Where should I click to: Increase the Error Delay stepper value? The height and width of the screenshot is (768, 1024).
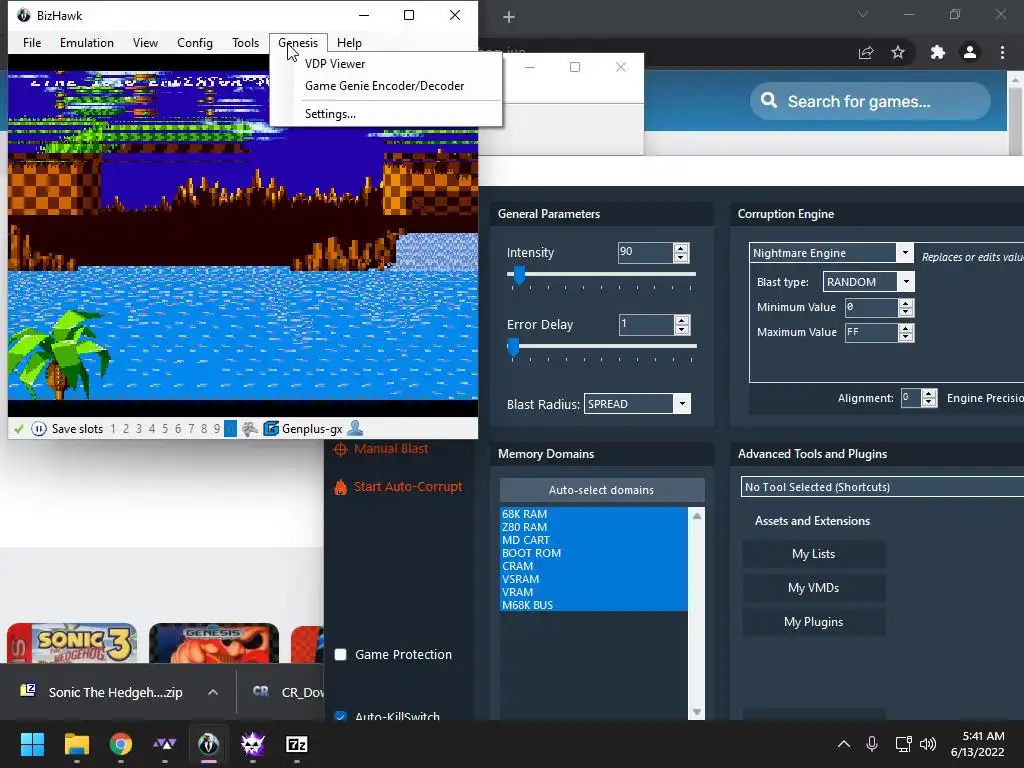point(681,320)
